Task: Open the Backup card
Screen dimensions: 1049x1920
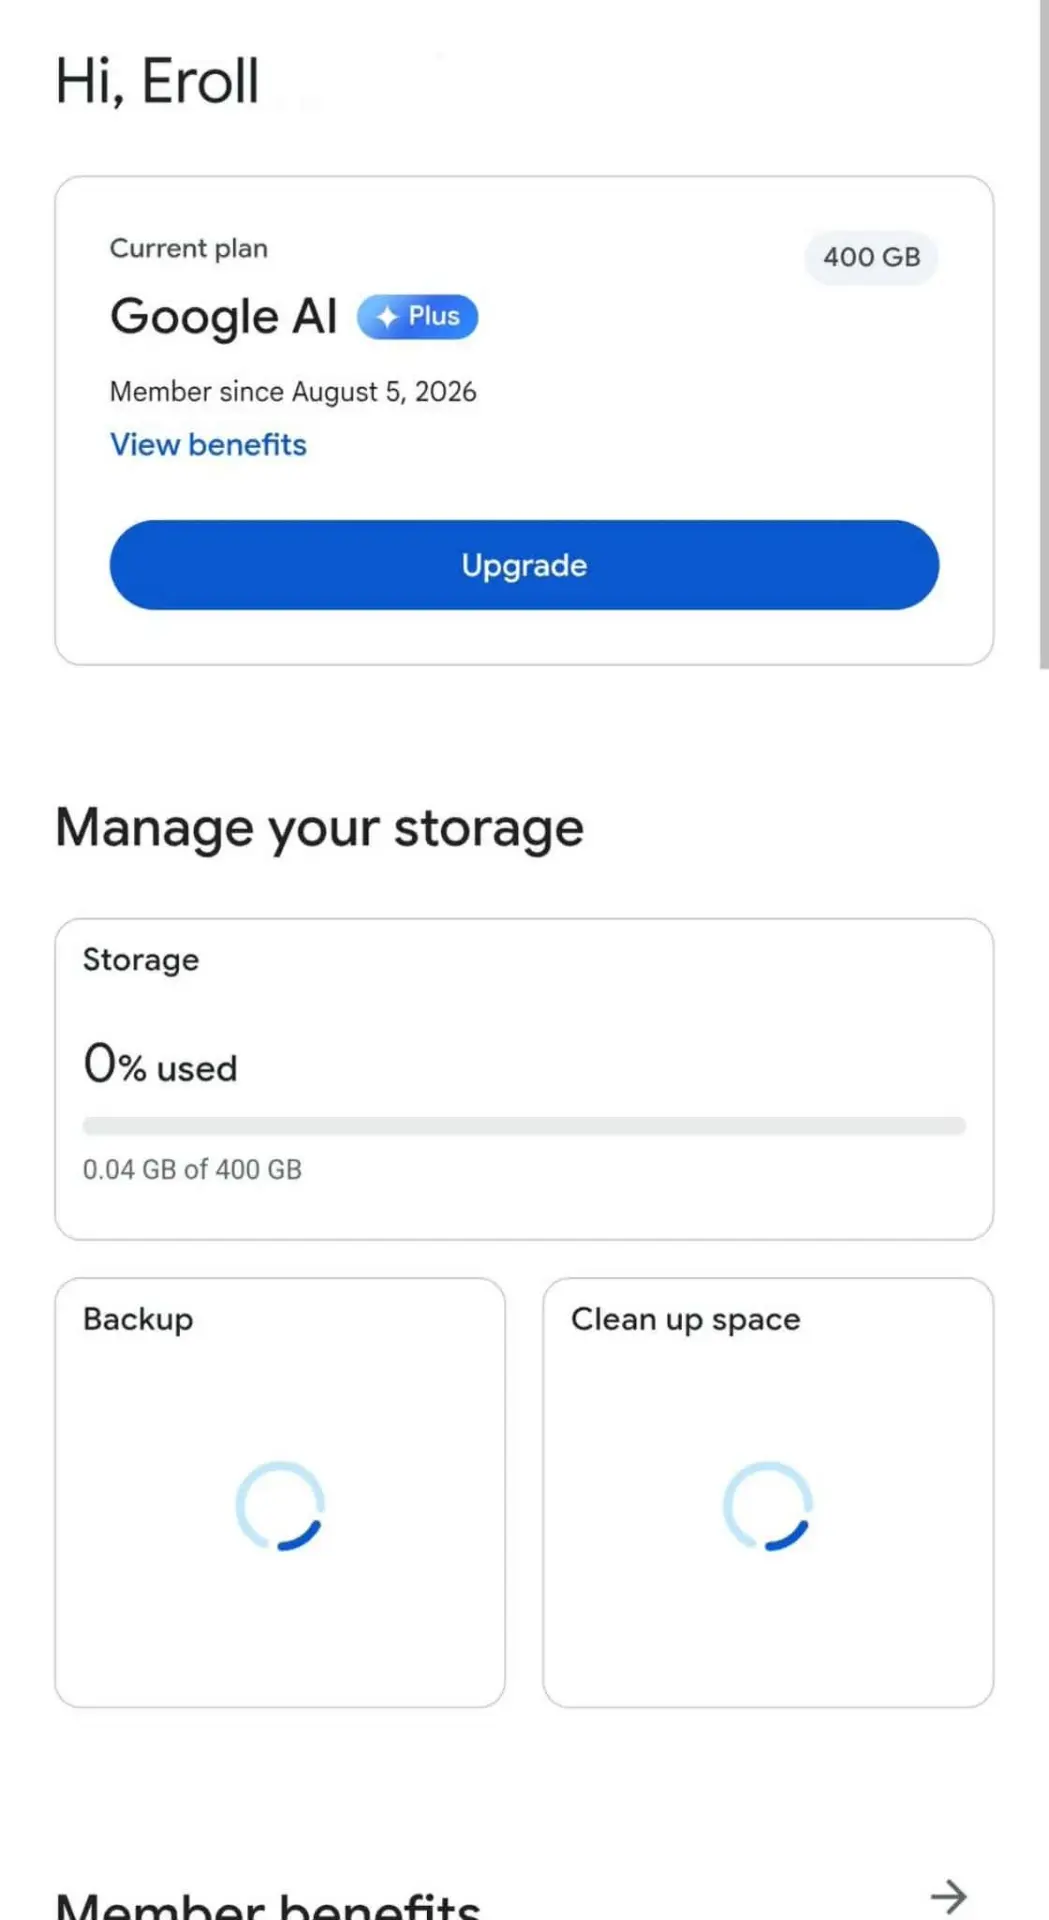Action: pos(280,1492)
